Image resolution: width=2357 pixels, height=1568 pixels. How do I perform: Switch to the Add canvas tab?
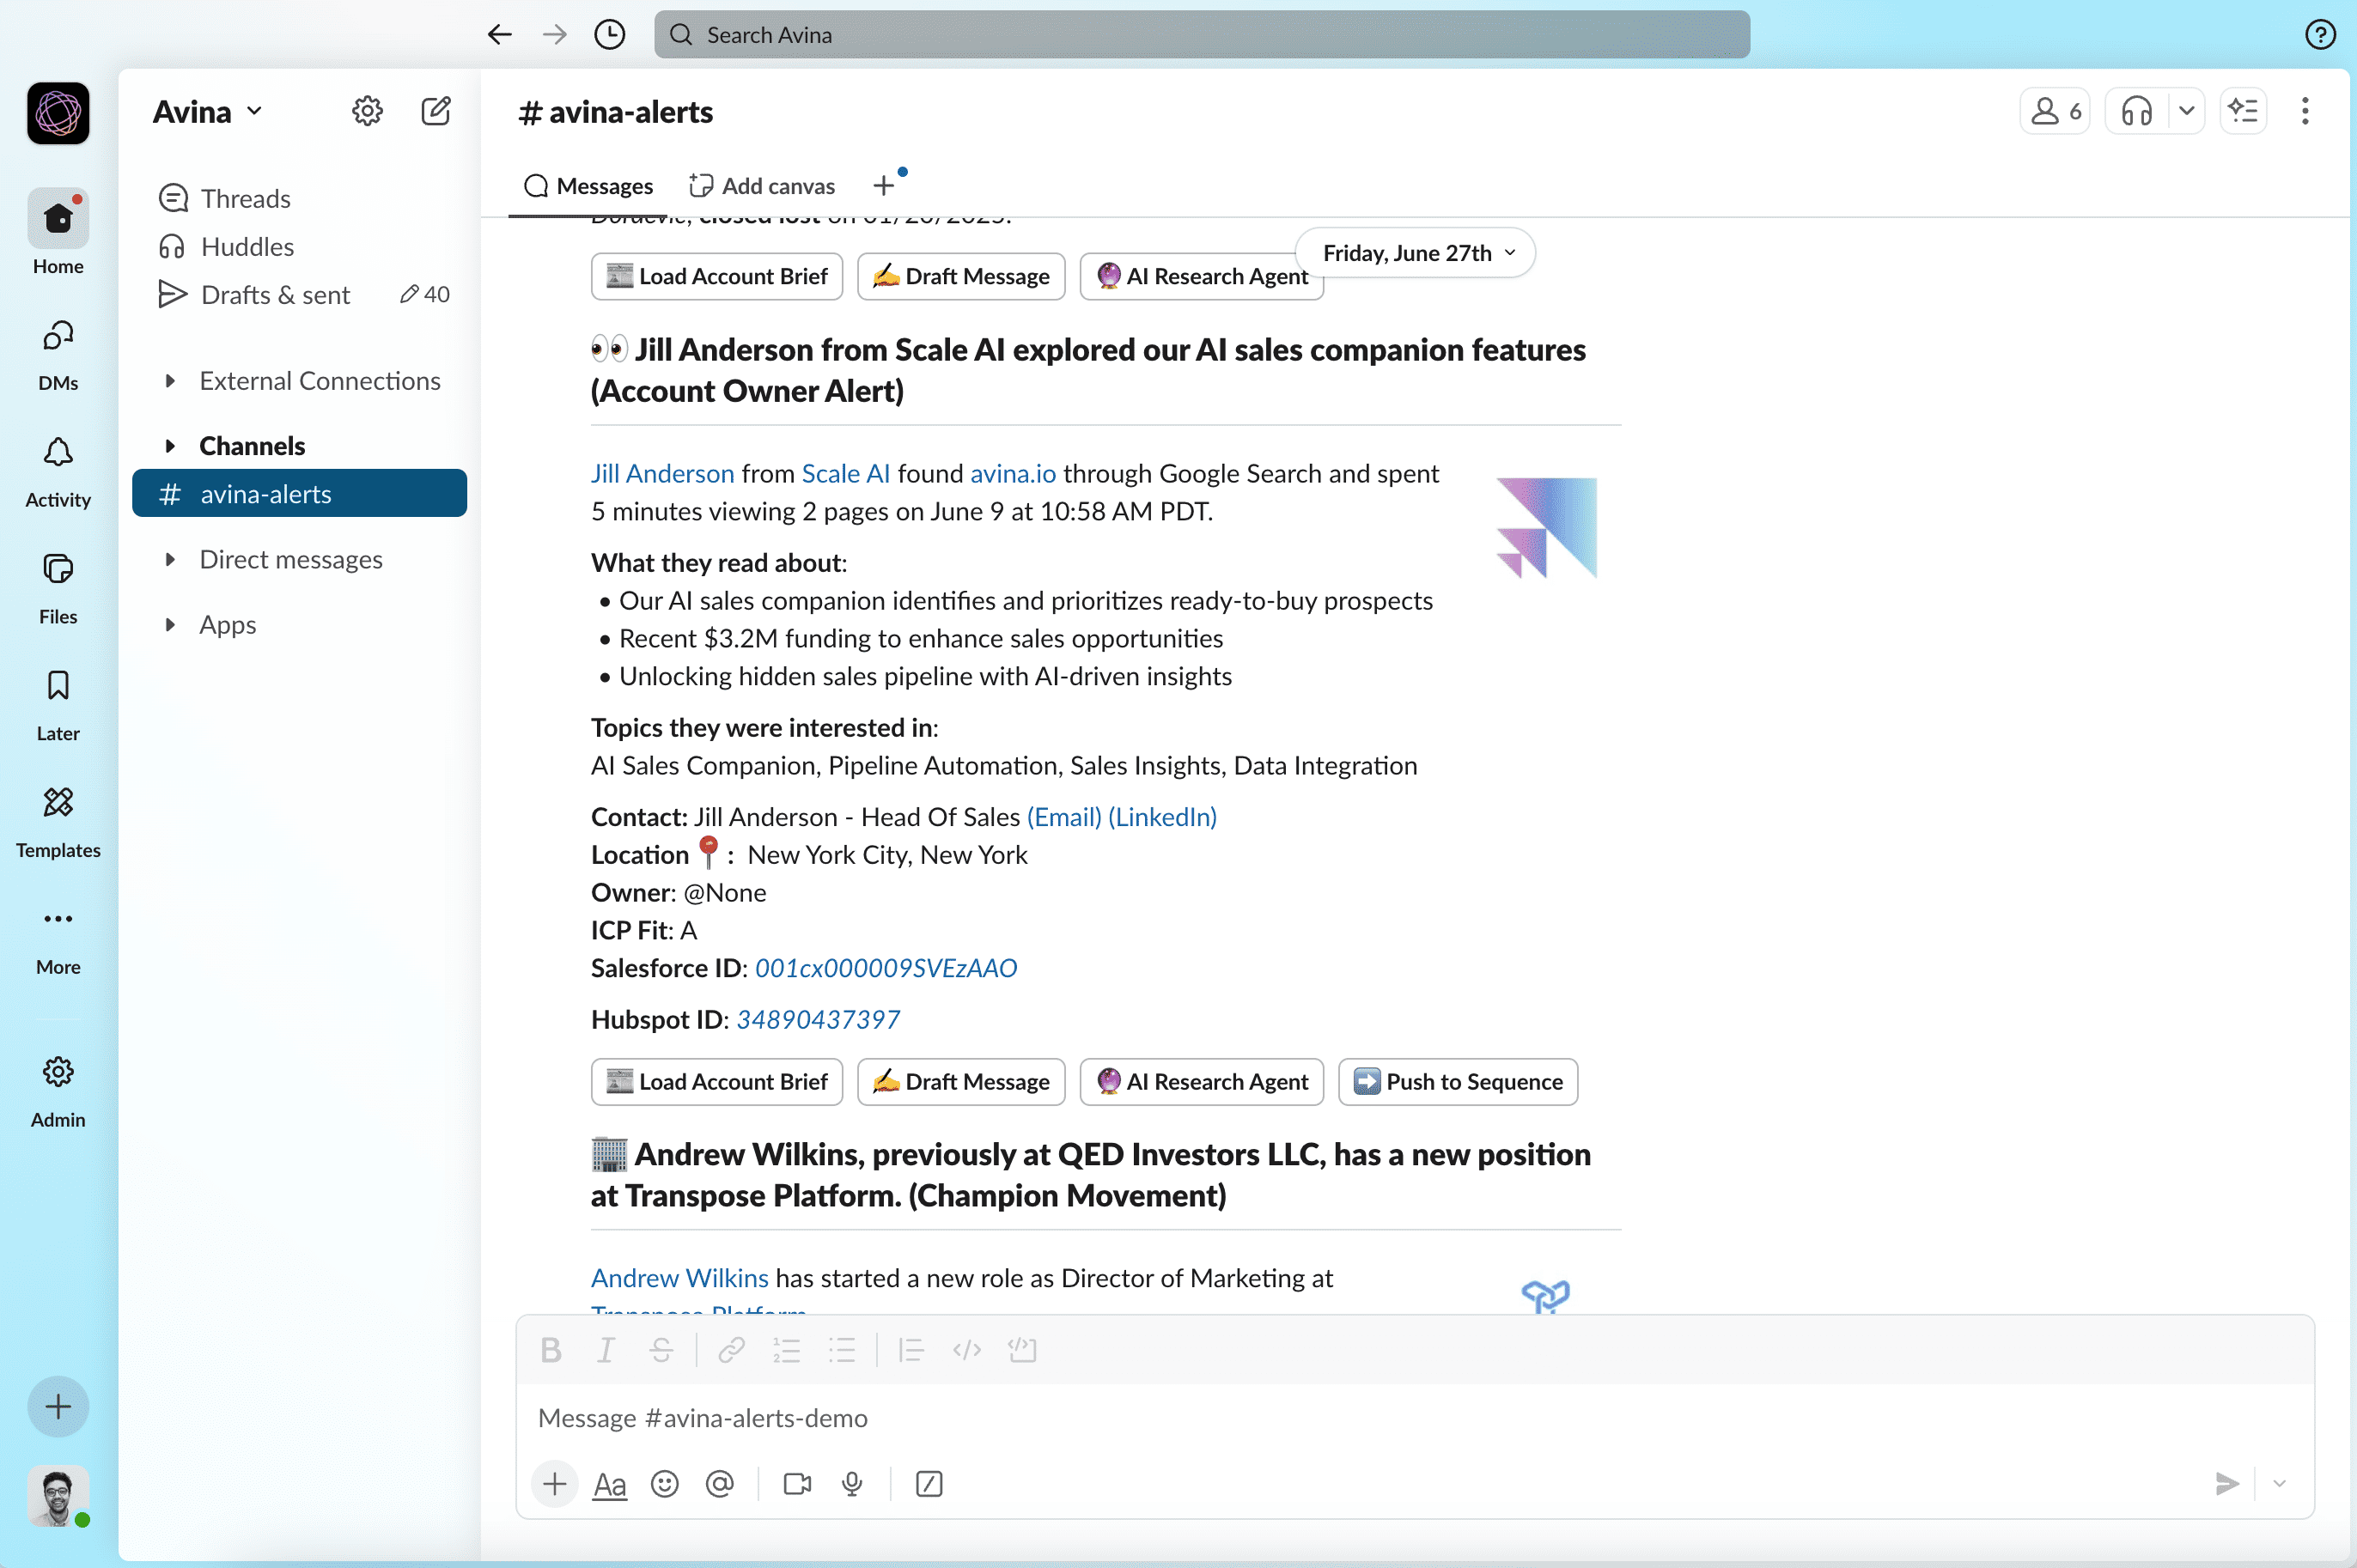(x=762, y=185)
